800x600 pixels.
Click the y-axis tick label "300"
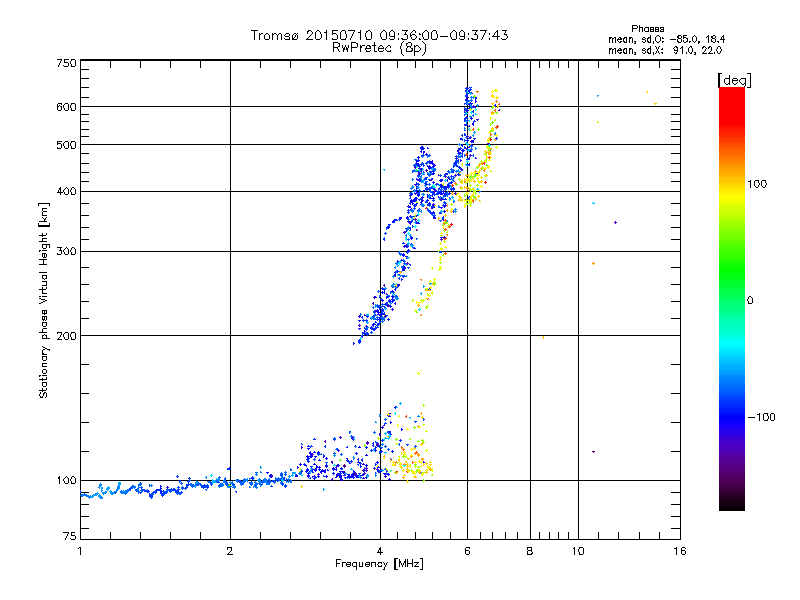click(66, 252)
